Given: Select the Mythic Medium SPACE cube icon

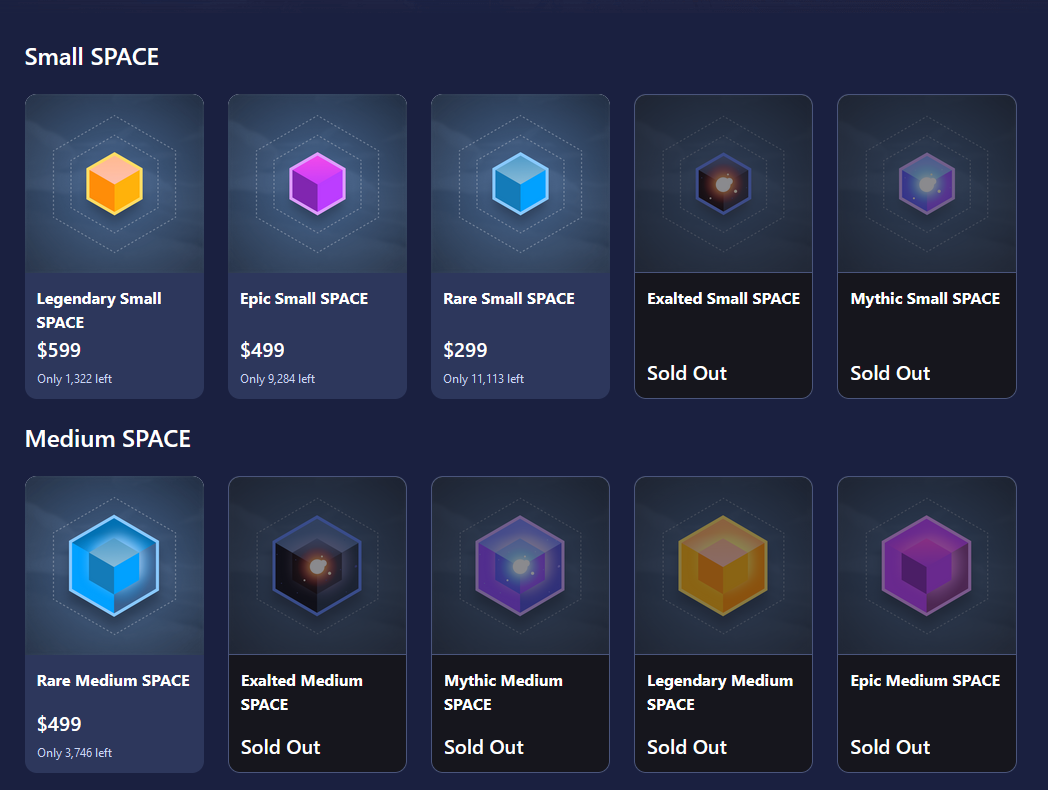Looking at the screenshot, I should pyautogui.click(x=521, y=565).
